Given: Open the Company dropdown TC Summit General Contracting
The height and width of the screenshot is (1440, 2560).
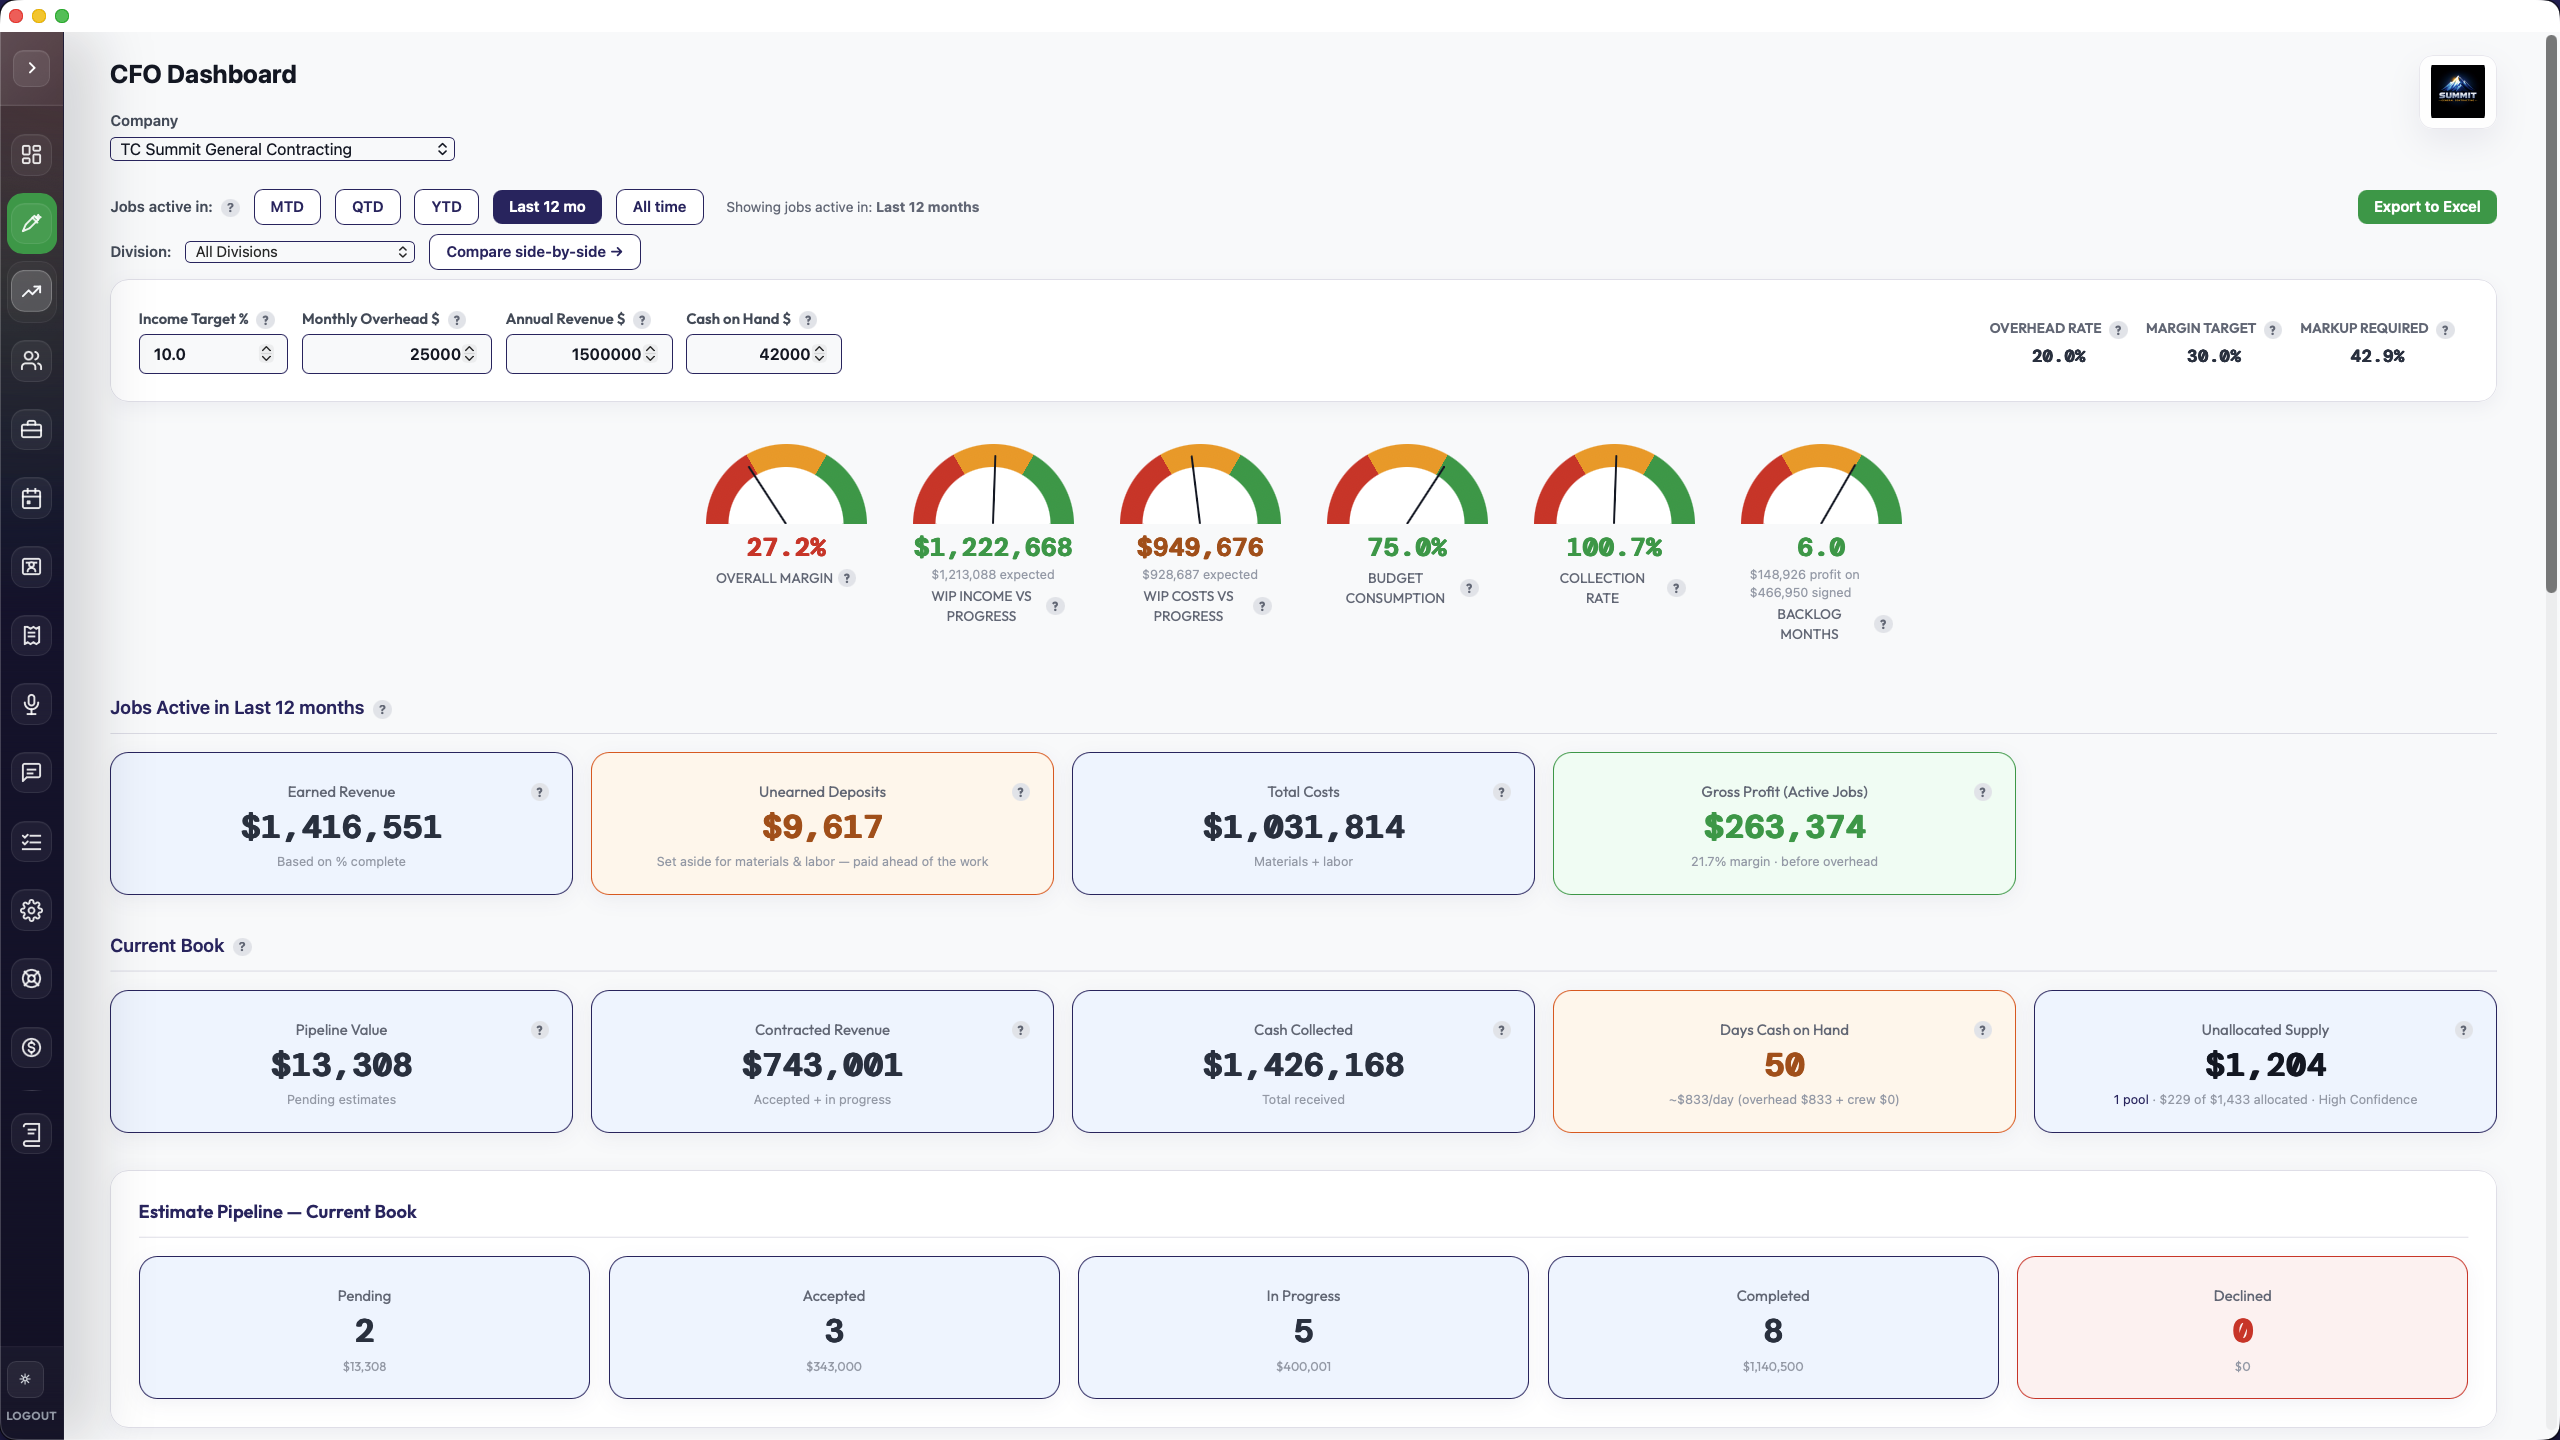Looking at the screenshot, I should click(282, 149).
